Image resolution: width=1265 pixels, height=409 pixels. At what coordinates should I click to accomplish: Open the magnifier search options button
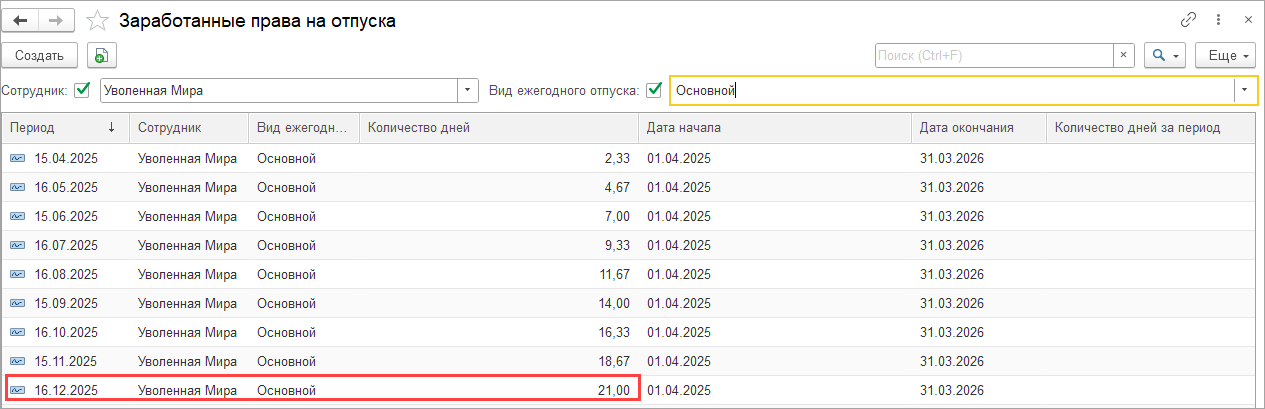[1165, 56]
